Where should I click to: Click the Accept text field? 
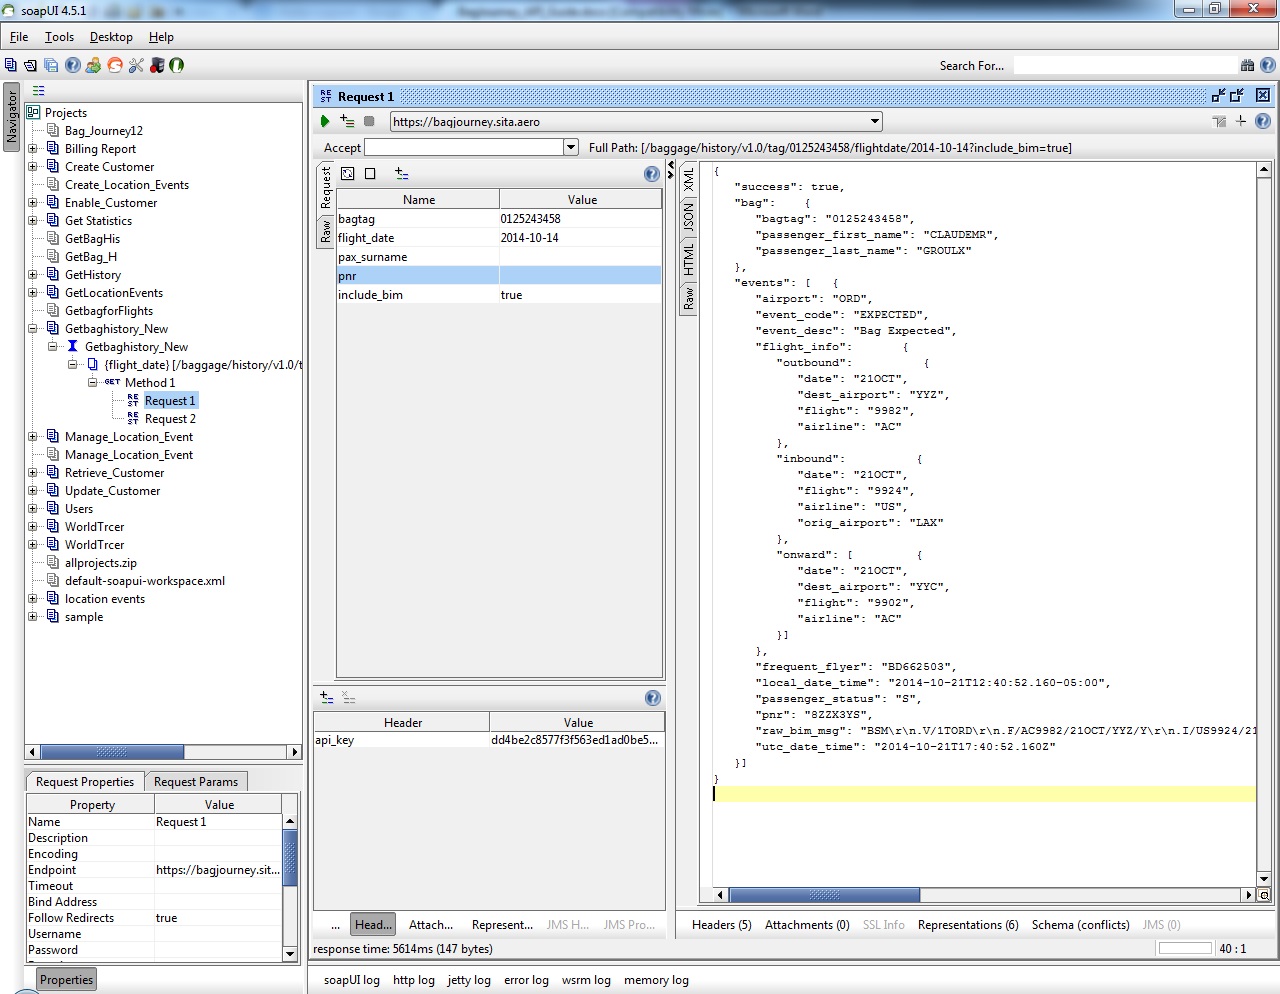[464, 147]
